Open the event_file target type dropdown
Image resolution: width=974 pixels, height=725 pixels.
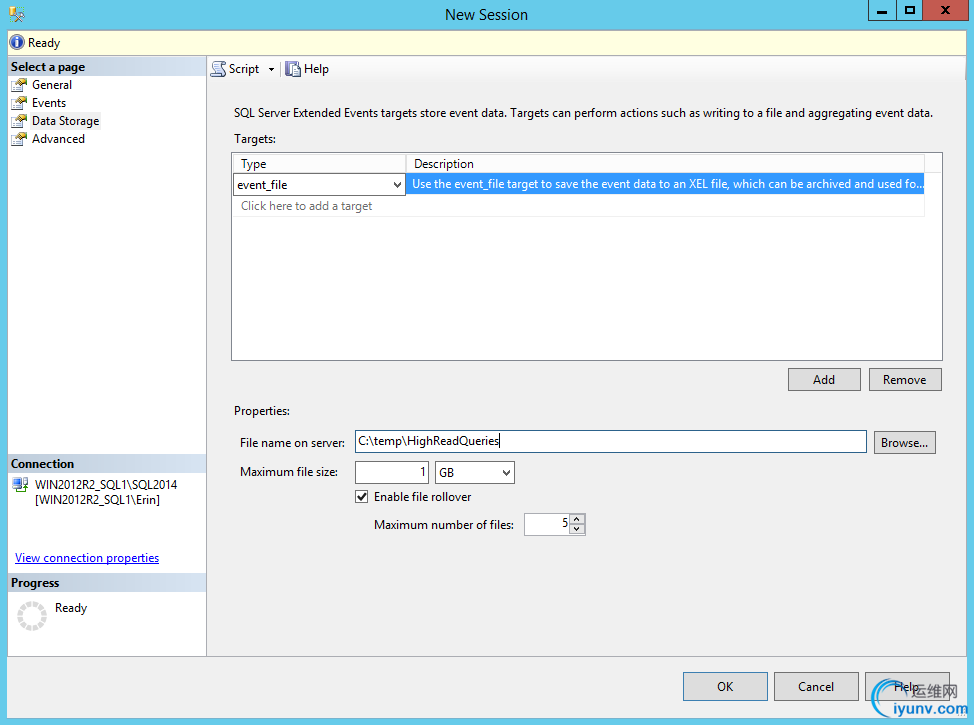397,185
